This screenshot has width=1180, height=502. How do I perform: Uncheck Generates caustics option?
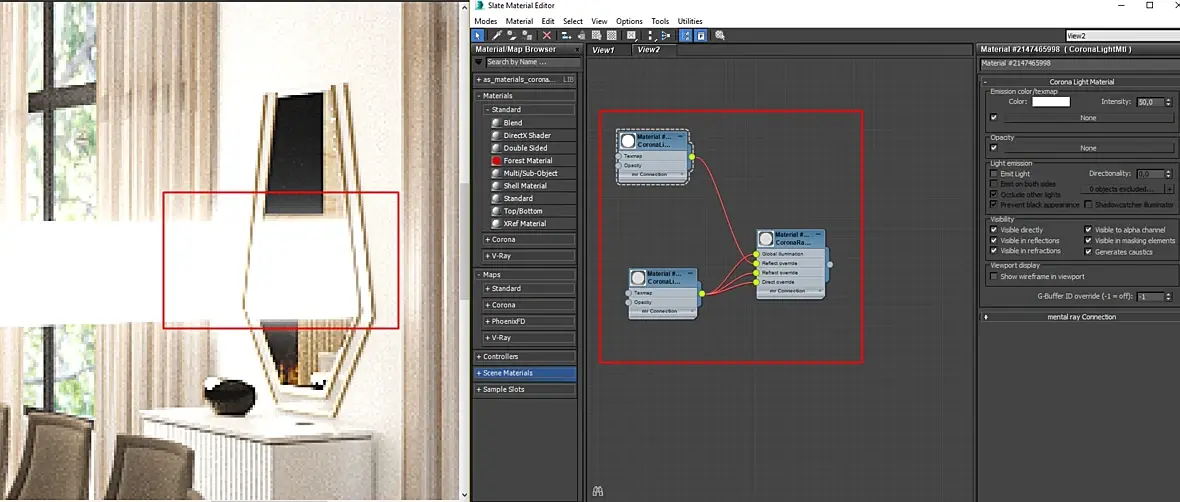(1088, 251)
